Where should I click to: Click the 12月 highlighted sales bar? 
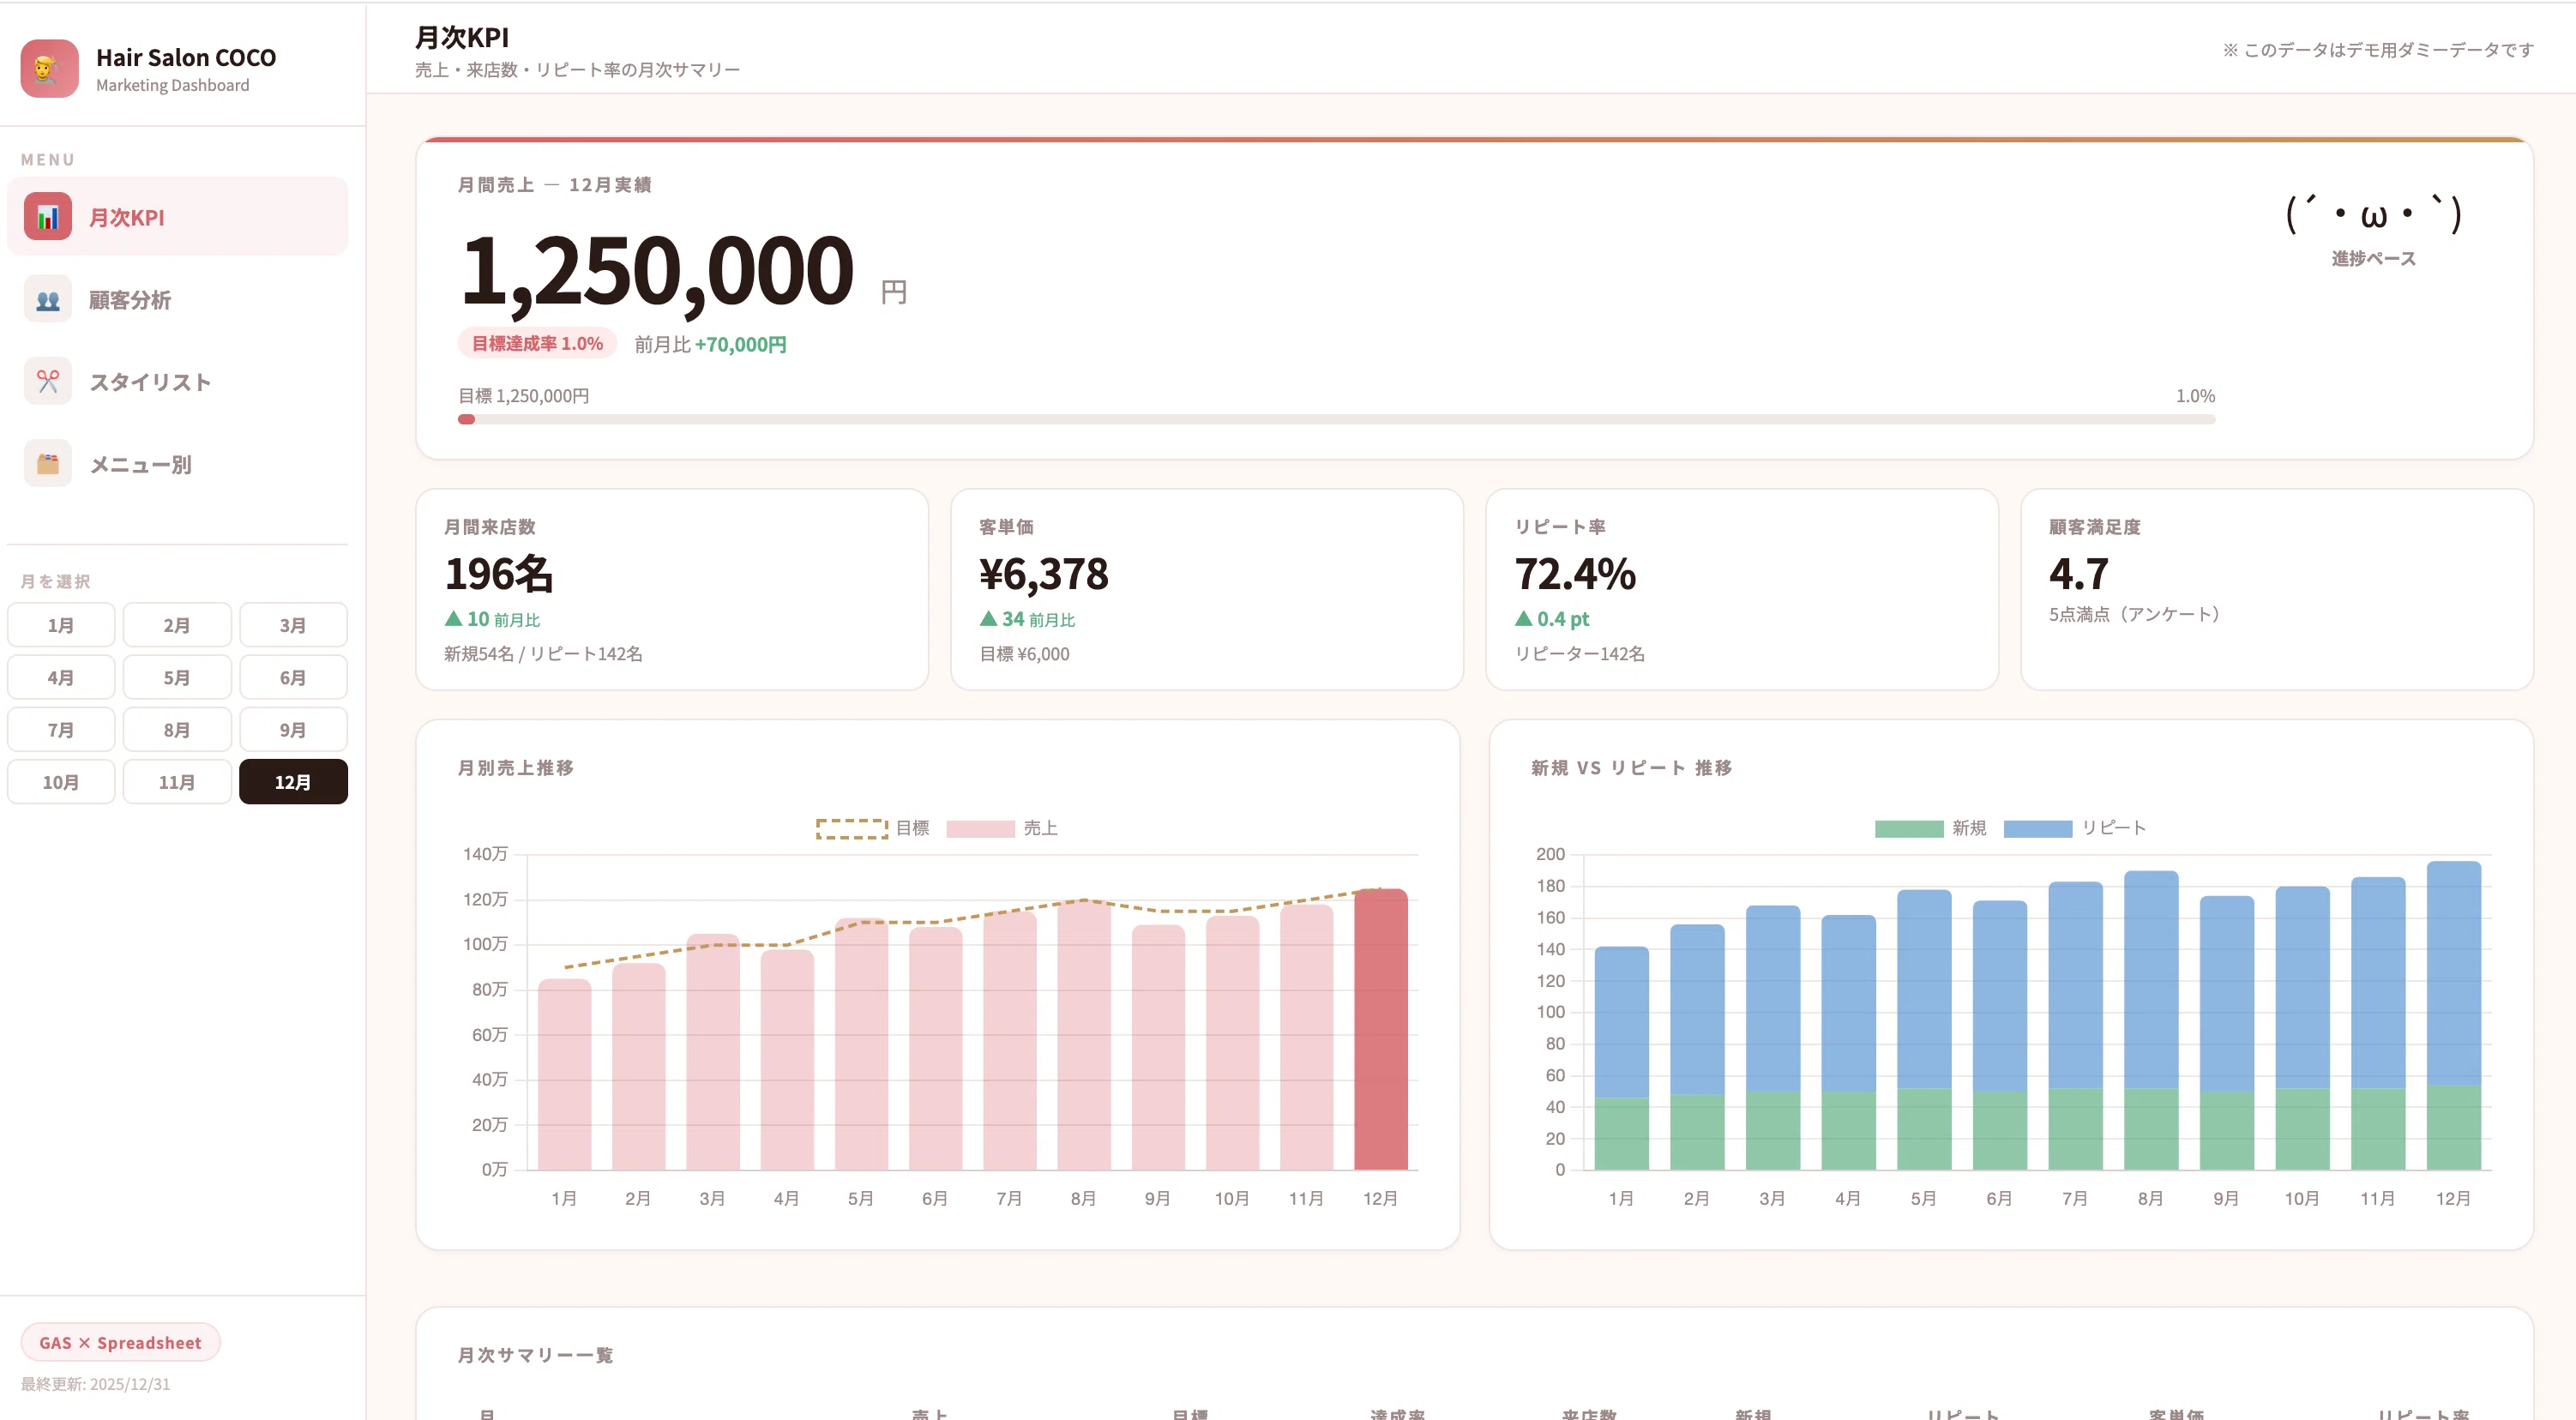1380,1029
